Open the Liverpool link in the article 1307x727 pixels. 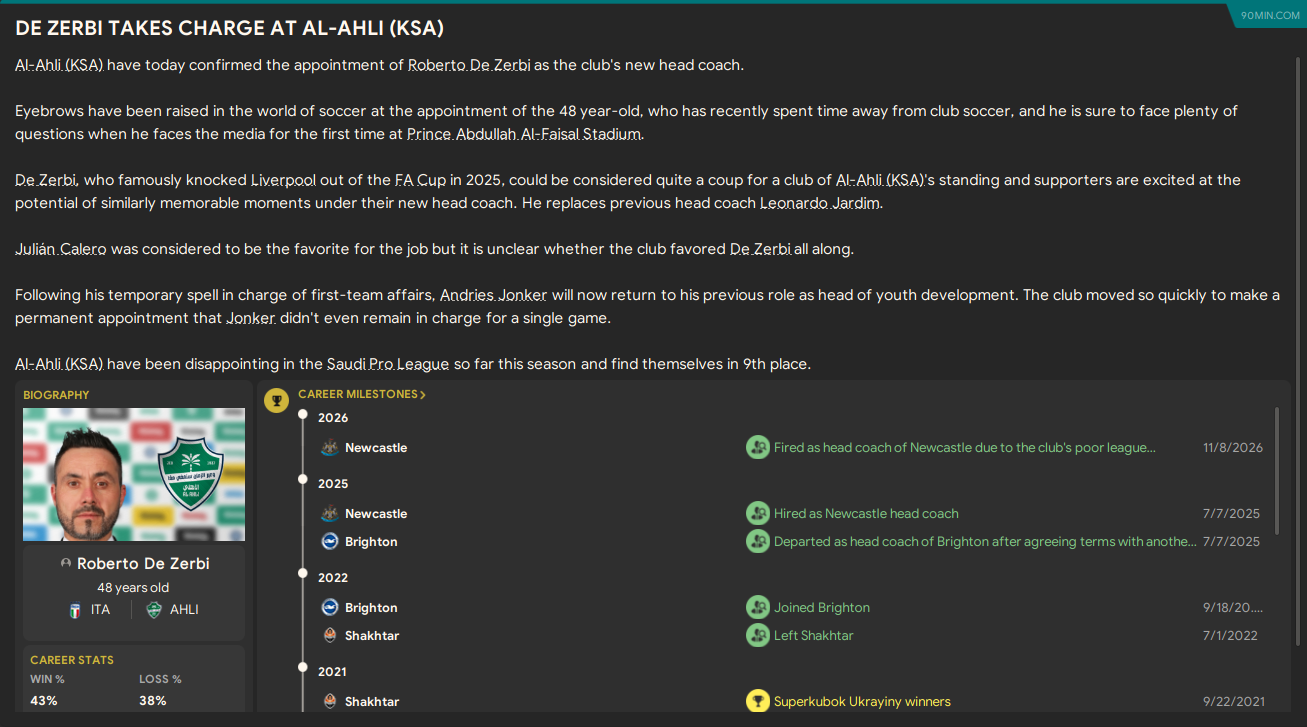coord(283,180)
